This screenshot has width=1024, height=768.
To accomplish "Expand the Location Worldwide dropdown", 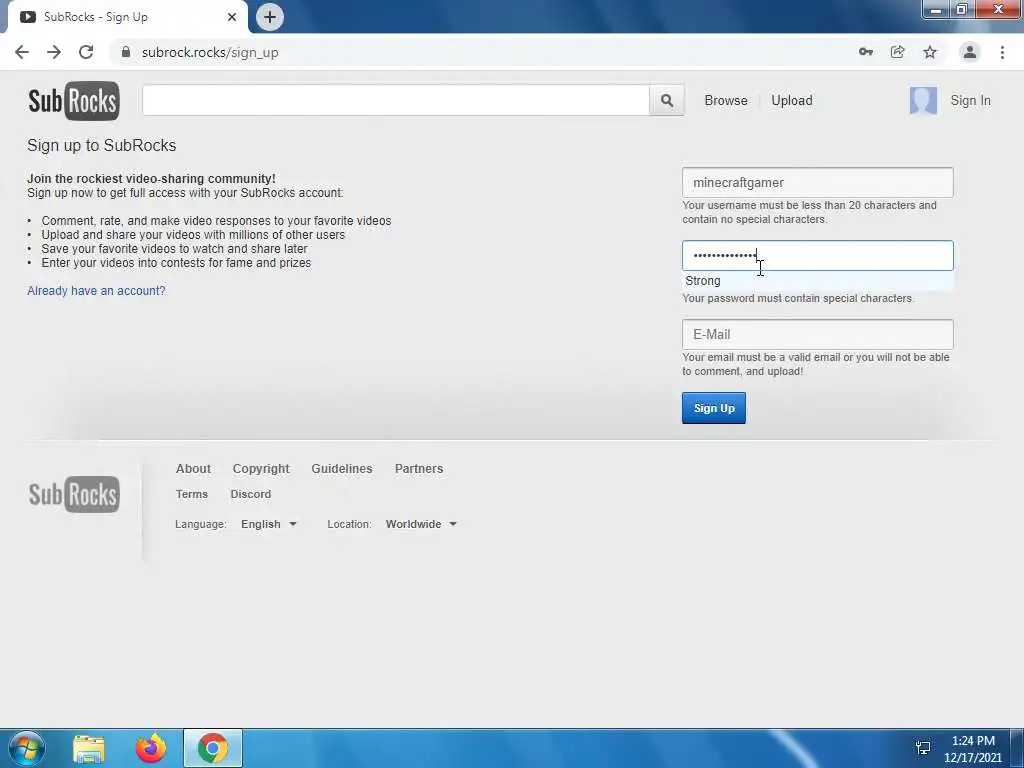I will tap(421, 524).
